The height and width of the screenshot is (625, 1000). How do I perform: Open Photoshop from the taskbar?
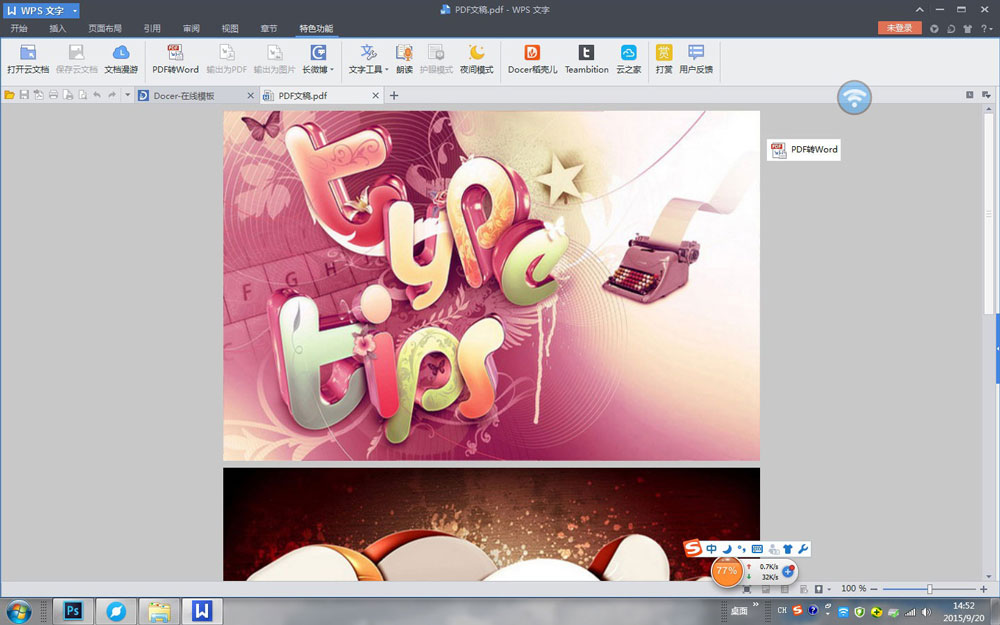(x=73, y=611)
